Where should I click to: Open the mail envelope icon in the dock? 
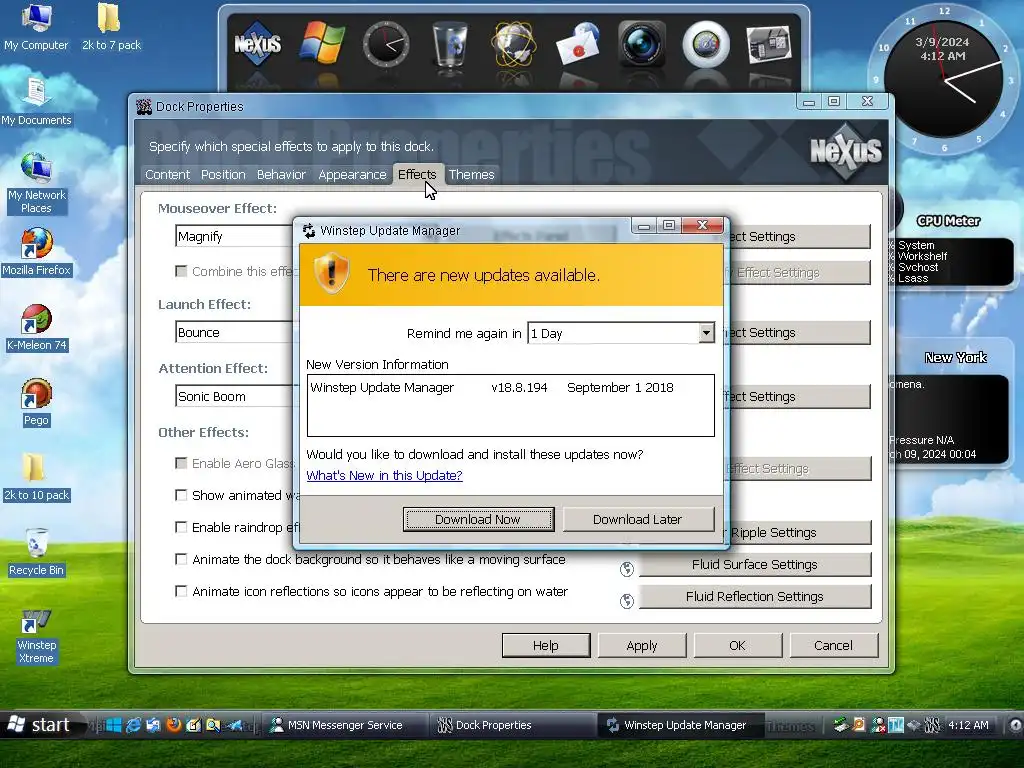(578, 44)
